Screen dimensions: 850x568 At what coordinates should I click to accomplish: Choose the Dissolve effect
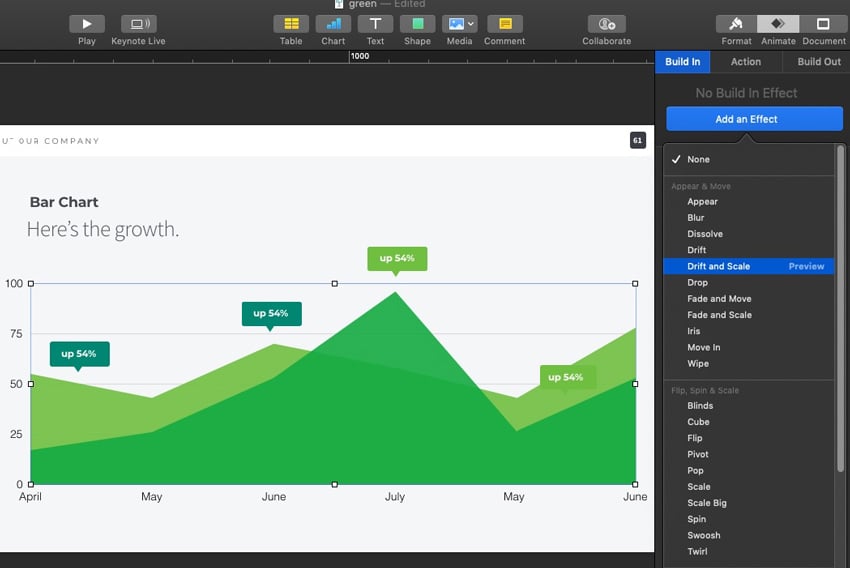tap(705, 234)
